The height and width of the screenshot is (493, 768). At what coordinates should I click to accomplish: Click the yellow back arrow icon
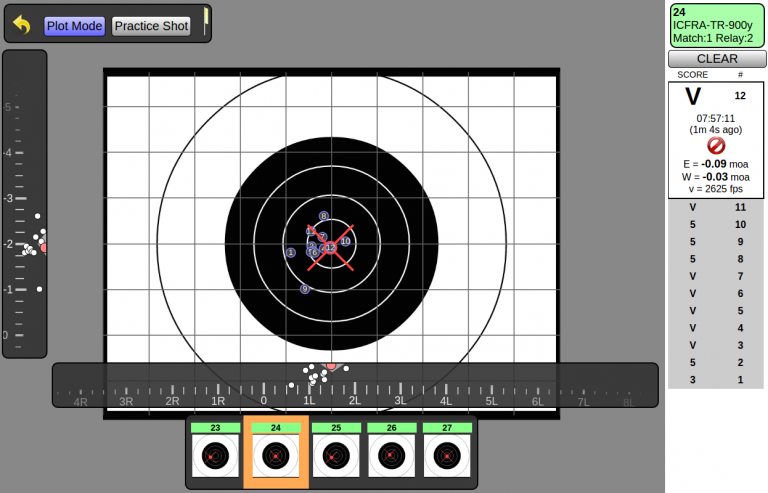[x=22, y=25]
